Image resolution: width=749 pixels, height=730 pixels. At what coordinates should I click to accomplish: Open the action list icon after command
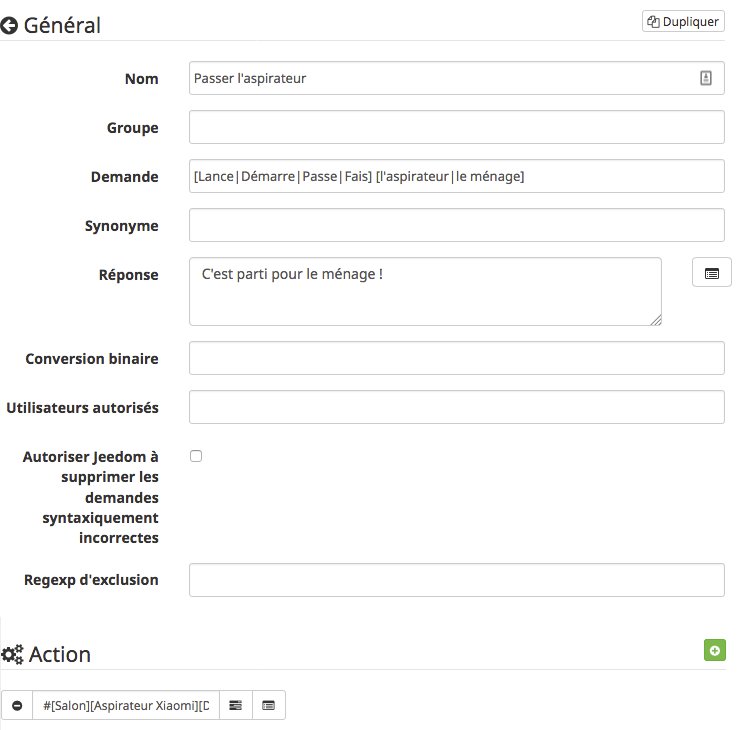pos(235,705)
